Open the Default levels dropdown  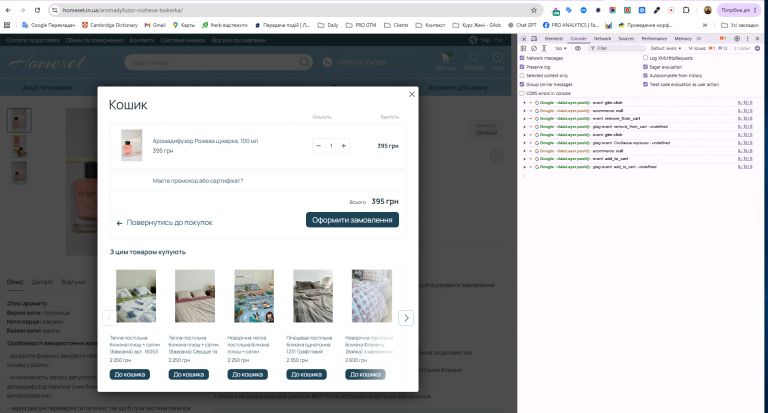[666, 49]
